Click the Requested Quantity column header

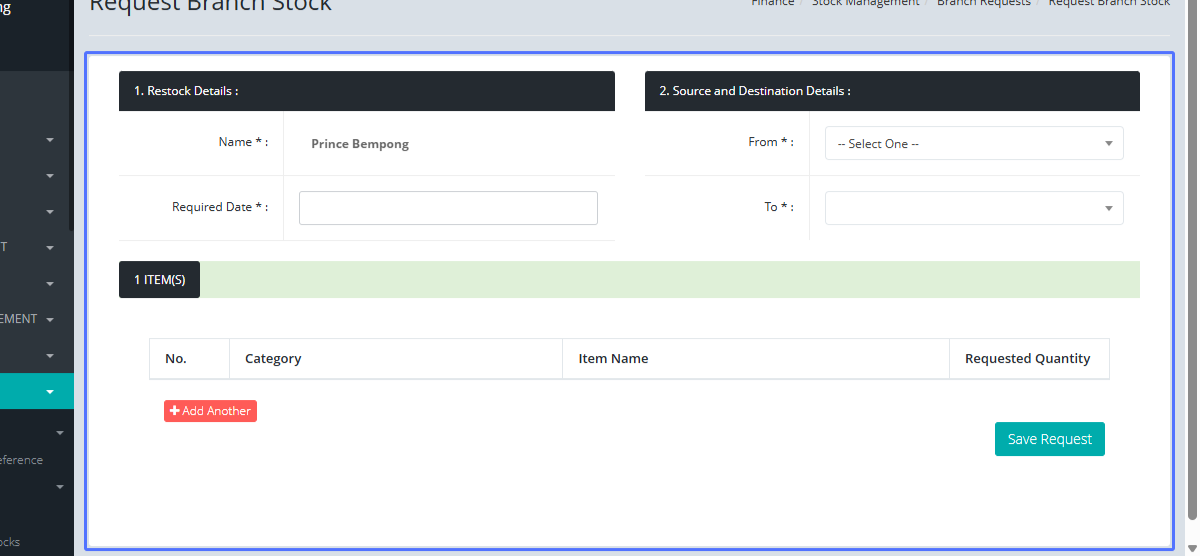[x=1027, y=359]
